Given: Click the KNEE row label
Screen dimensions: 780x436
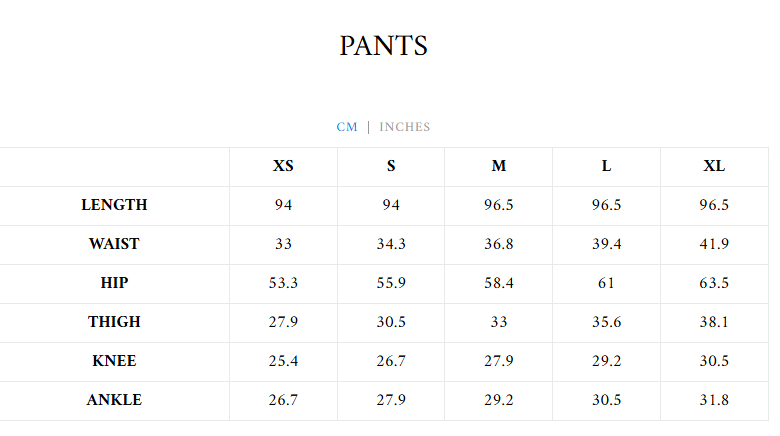Looking at the screenshot, I should click(114, 361).
